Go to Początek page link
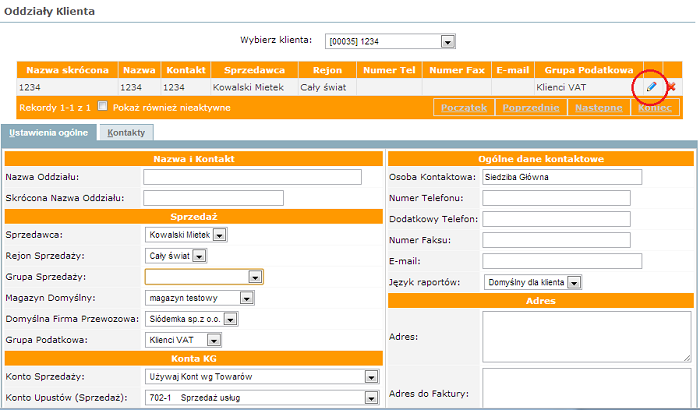 point(464,108)
